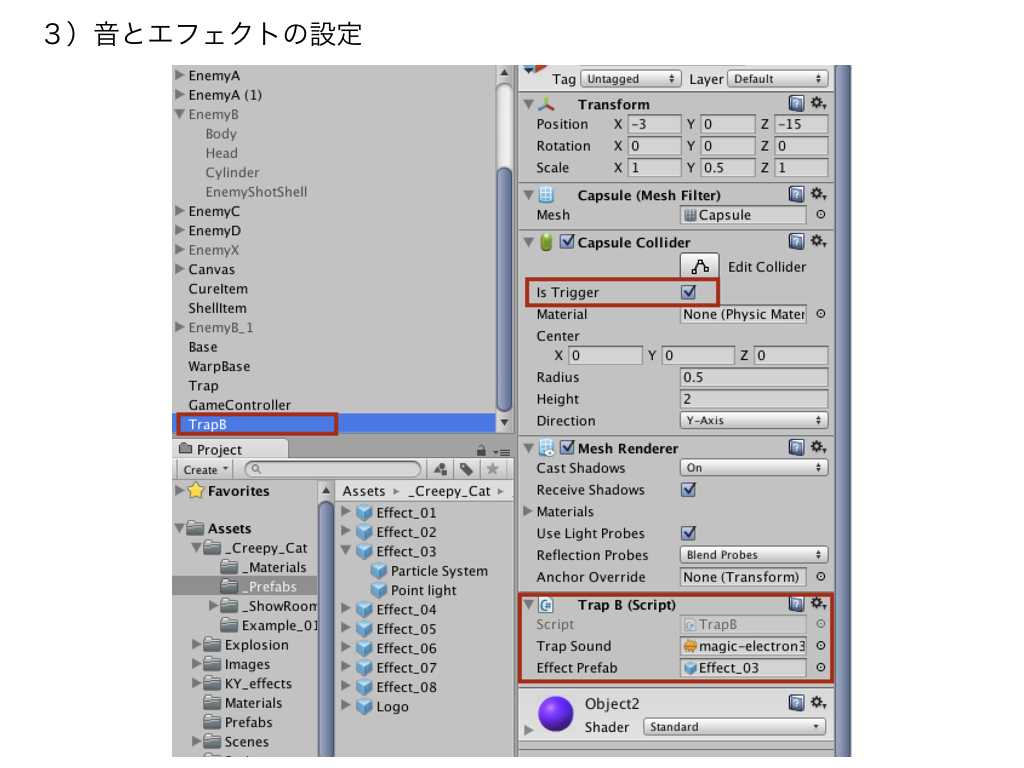Viewport: 1024px width, 768px height.
Task: Click _Creepy_Cat in Assets breadcrumb
Action: (x=449, y=491)
